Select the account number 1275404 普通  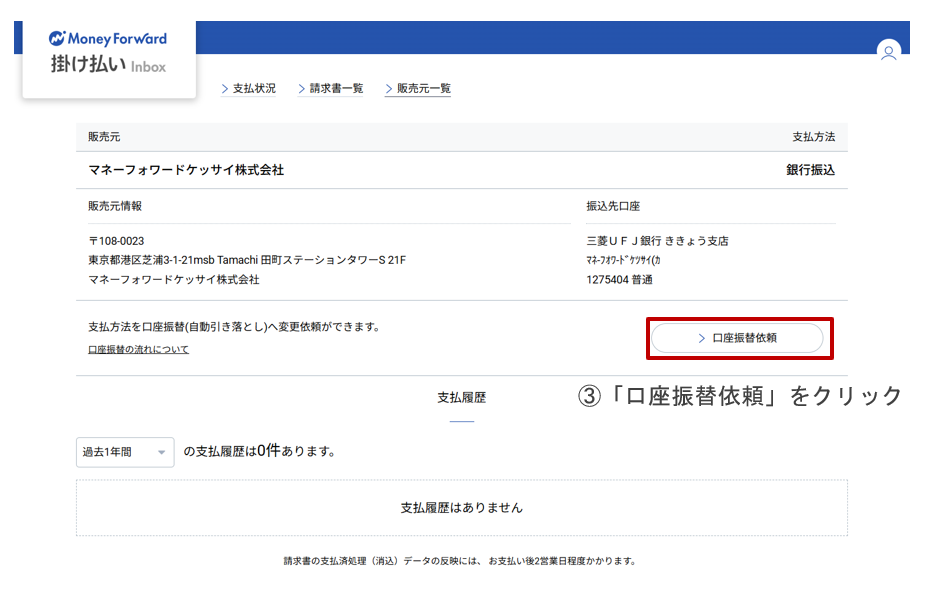click(619, 280)
